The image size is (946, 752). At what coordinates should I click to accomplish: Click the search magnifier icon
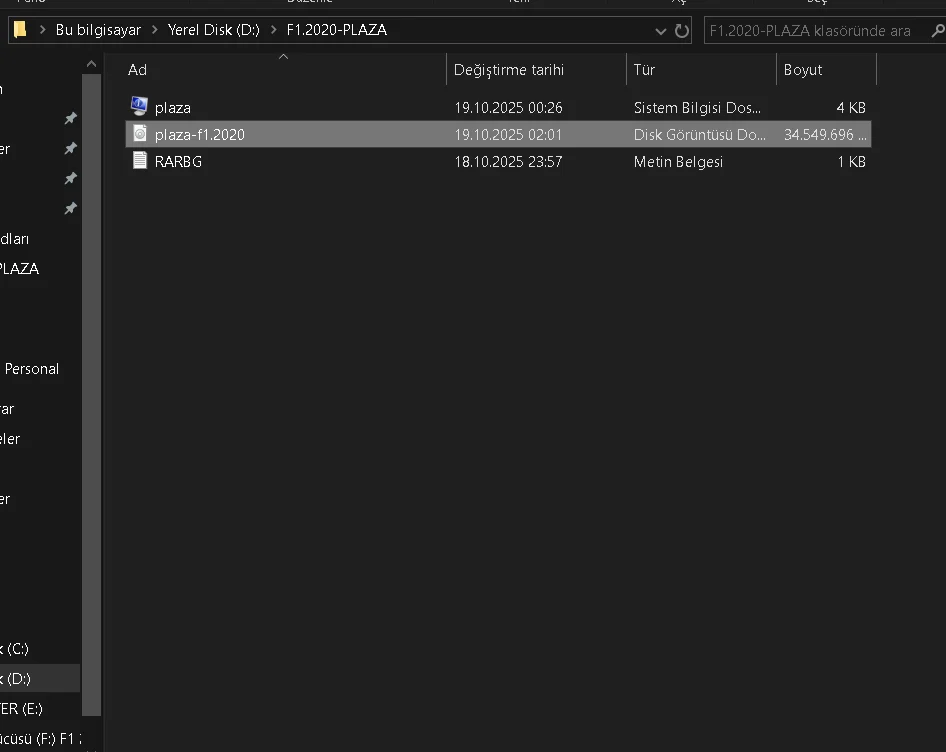[x=938, y=30]
